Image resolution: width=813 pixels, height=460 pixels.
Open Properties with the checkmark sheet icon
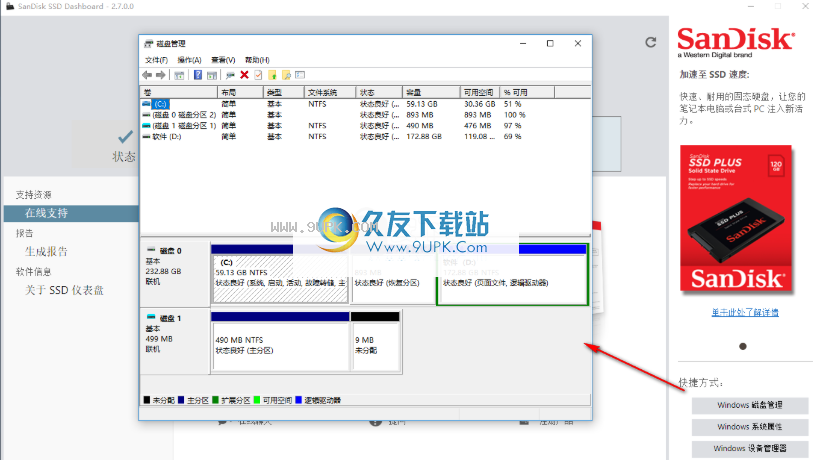(258, 75)
